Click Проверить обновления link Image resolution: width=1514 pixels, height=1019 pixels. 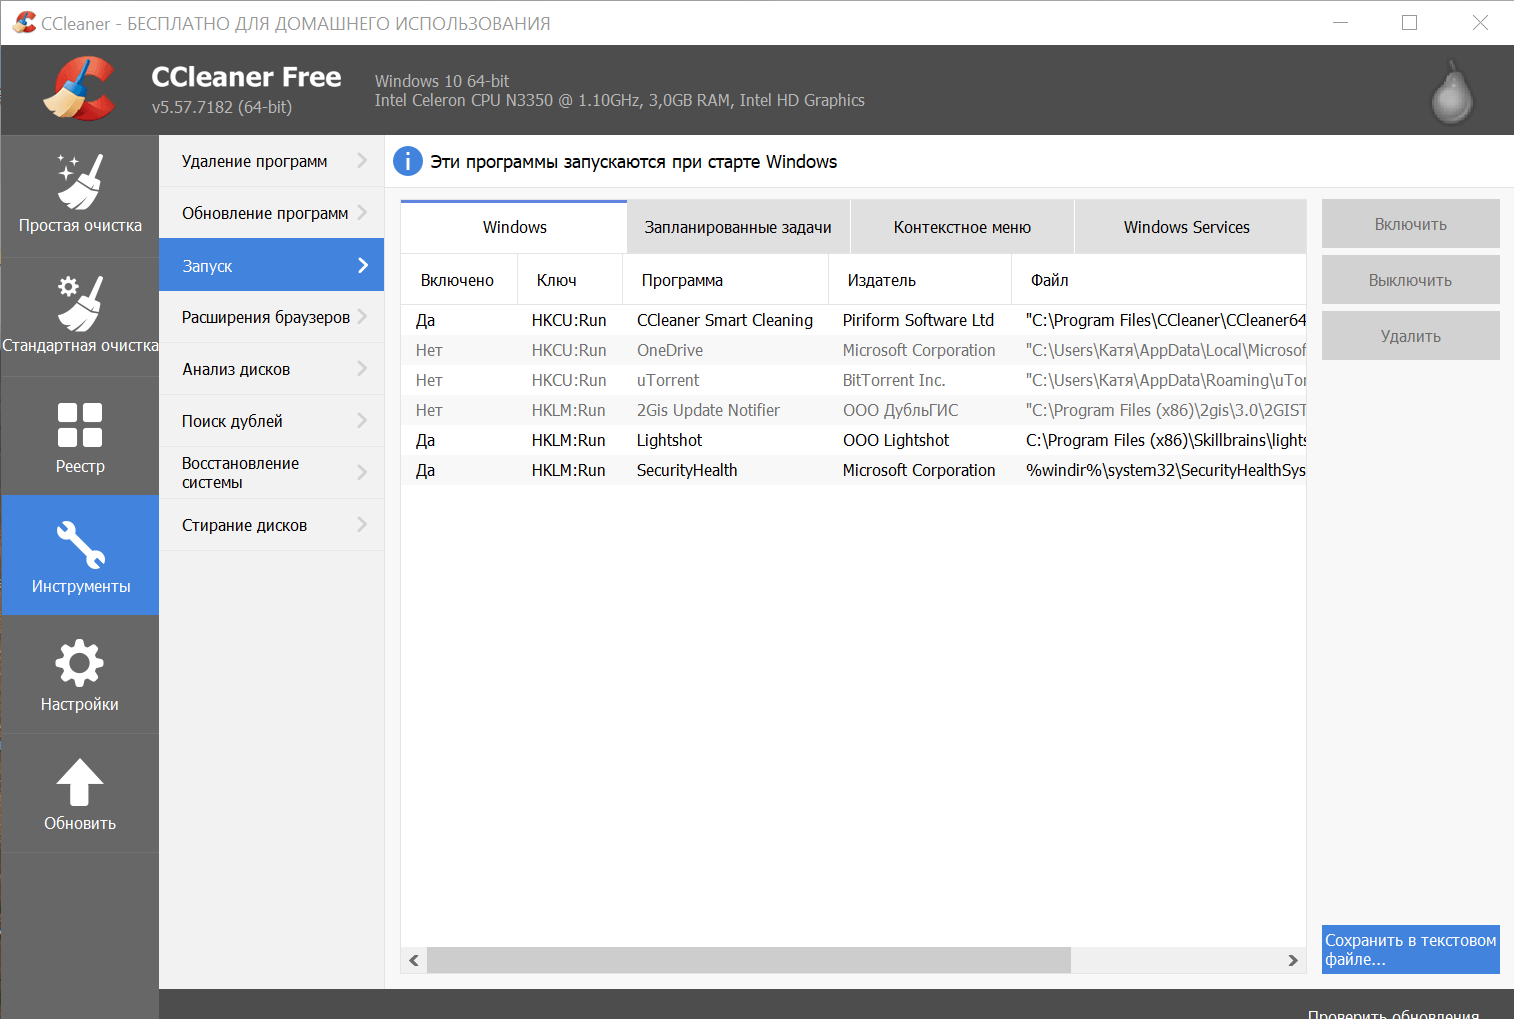1393,1012
